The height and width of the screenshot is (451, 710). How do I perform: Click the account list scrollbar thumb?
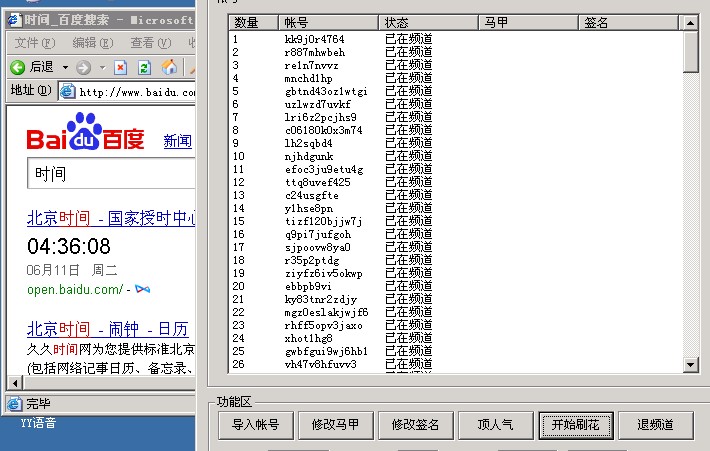(x=690, y=51)
